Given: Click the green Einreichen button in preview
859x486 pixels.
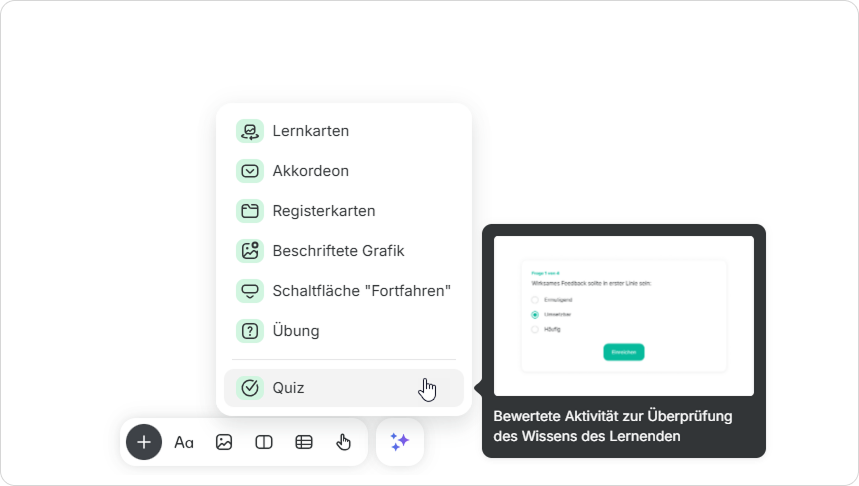Looking at the screenshot, I should [x=623, y=352].
